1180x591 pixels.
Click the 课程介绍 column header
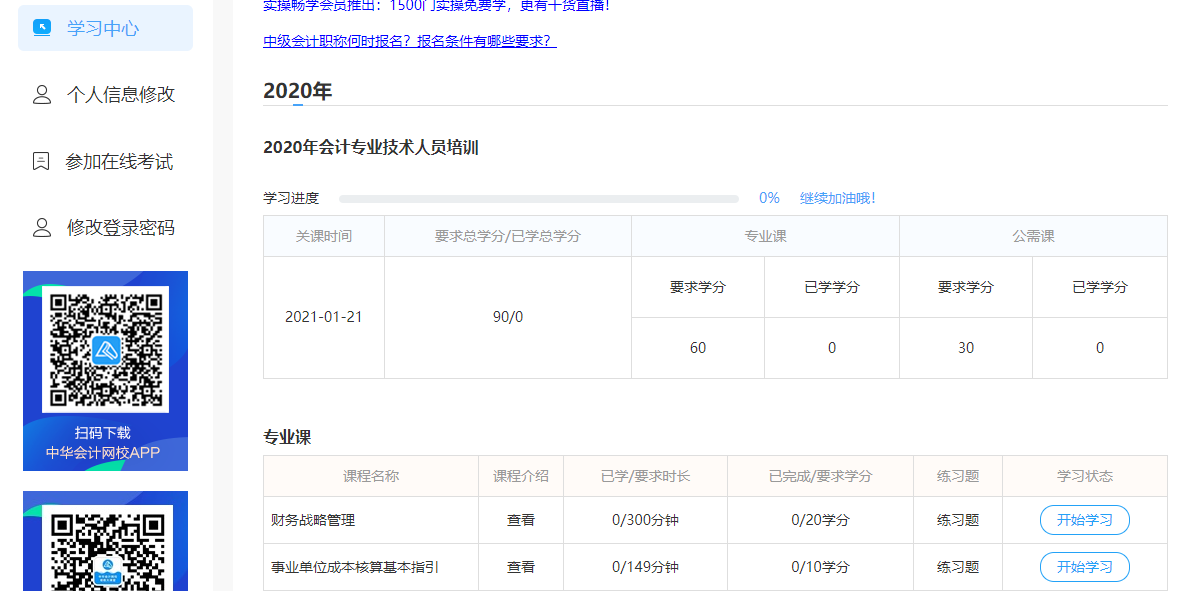(521, 477)
